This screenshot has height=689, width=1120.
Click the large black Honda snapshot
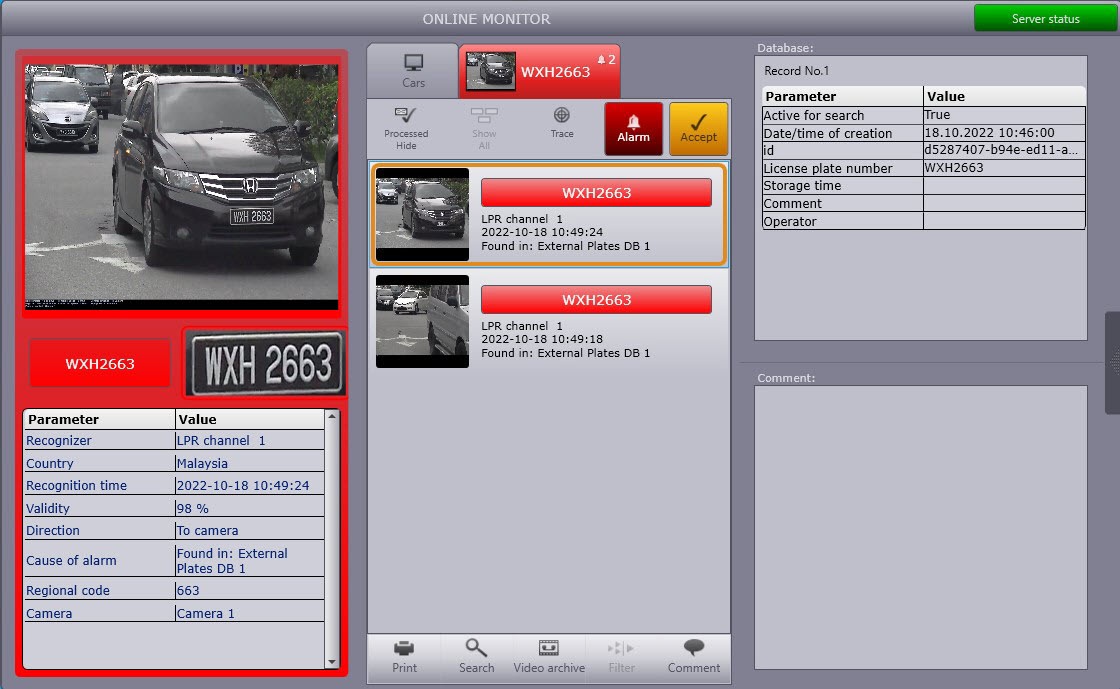point(181,187)
